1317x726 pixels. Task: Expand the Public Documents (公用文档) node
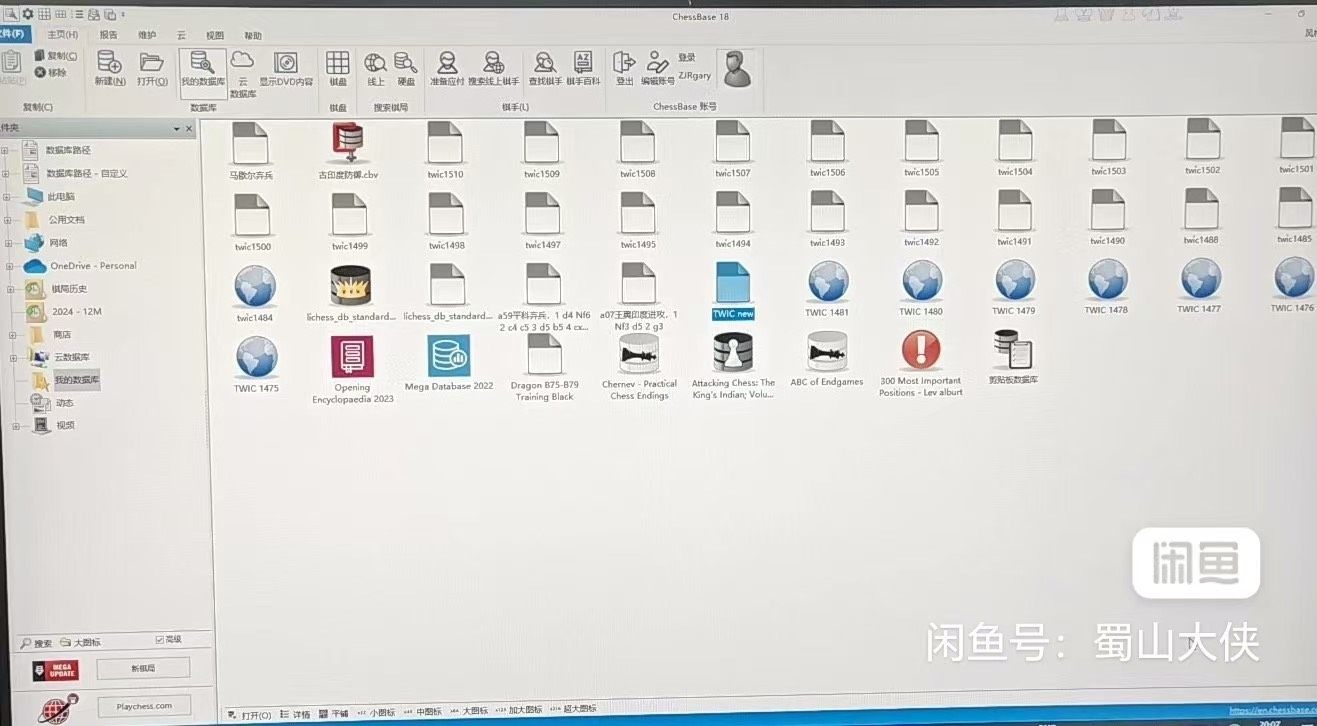pyautogui.click(x=7, y=220)
